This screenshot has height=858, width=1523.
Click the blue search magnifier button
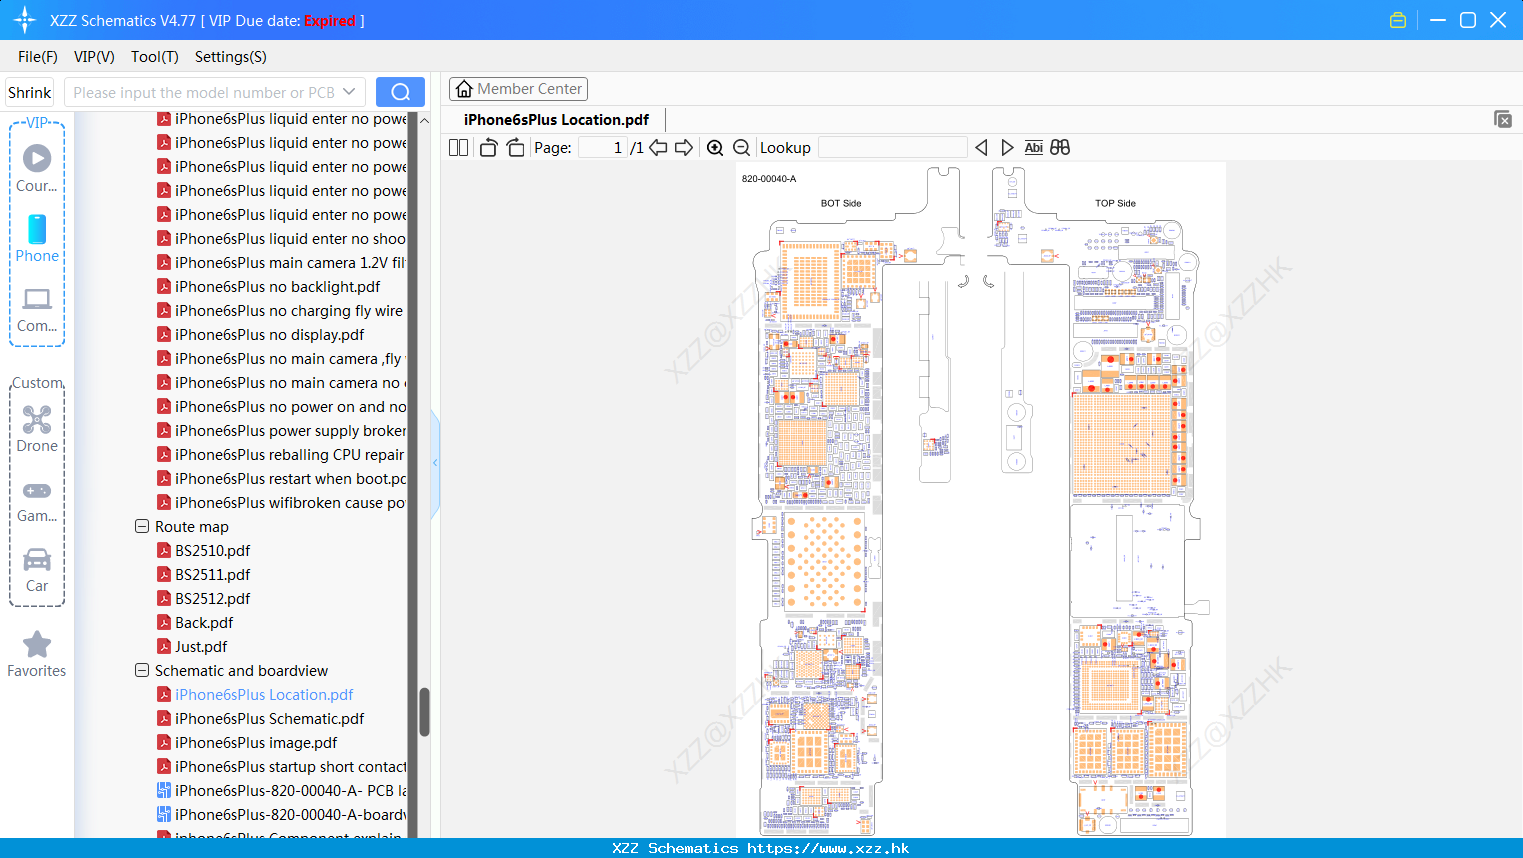[x=400, y=92]
